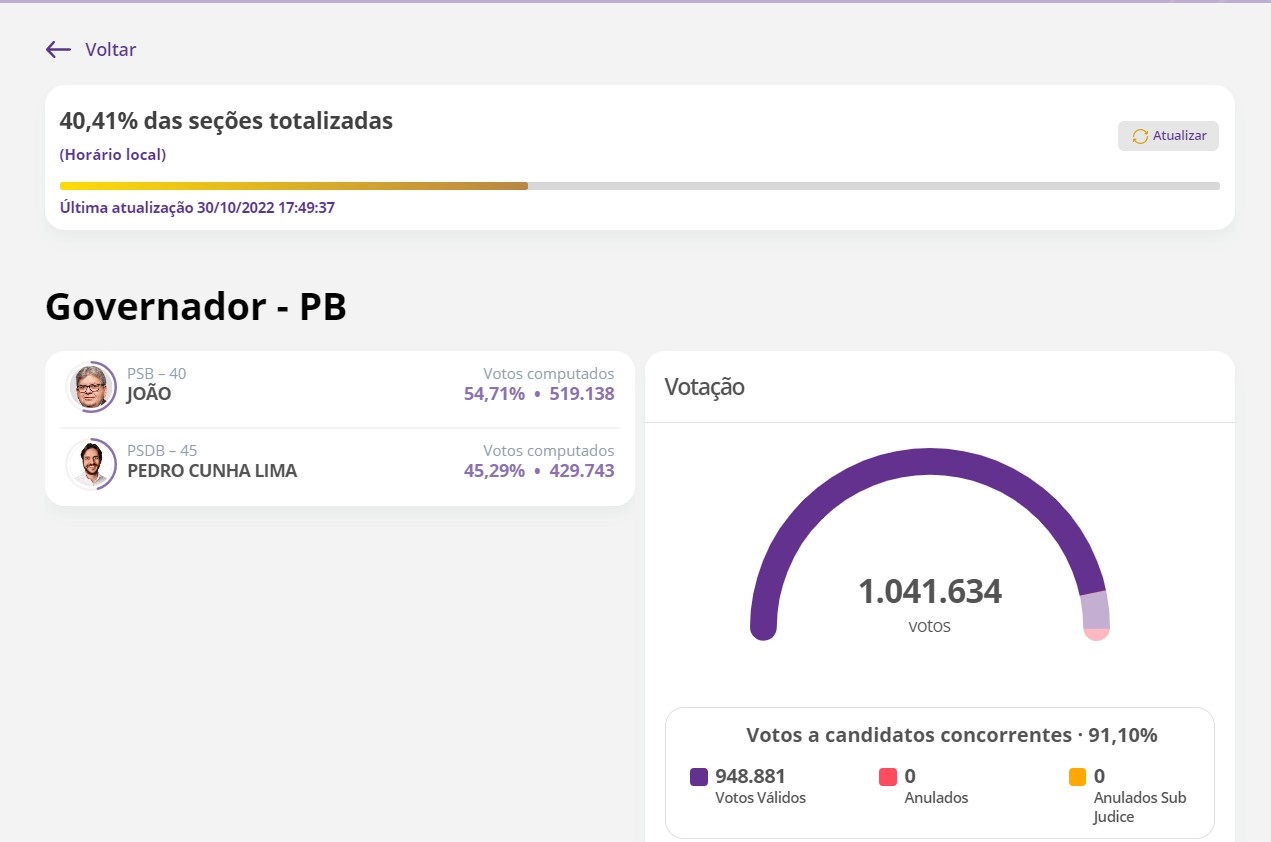The height and width of the screenshot is (842, 1271).
Task: Click the pink end segment of the gauge
Action: click(1097, 634)
